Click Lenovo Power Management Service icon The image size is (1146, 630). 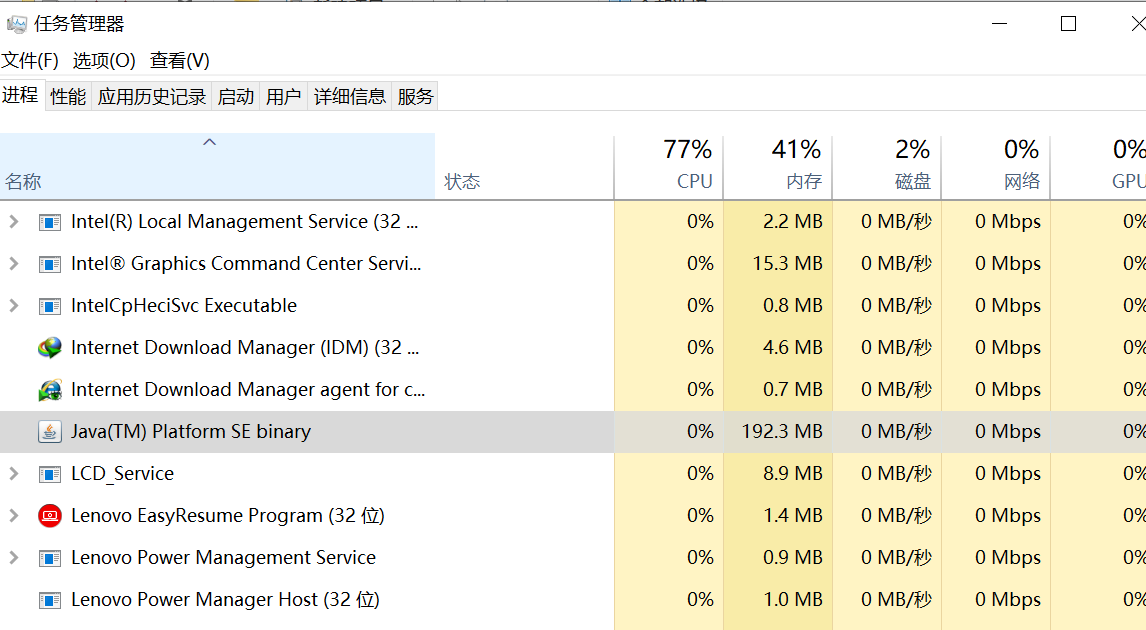click(x=50, y=558)
